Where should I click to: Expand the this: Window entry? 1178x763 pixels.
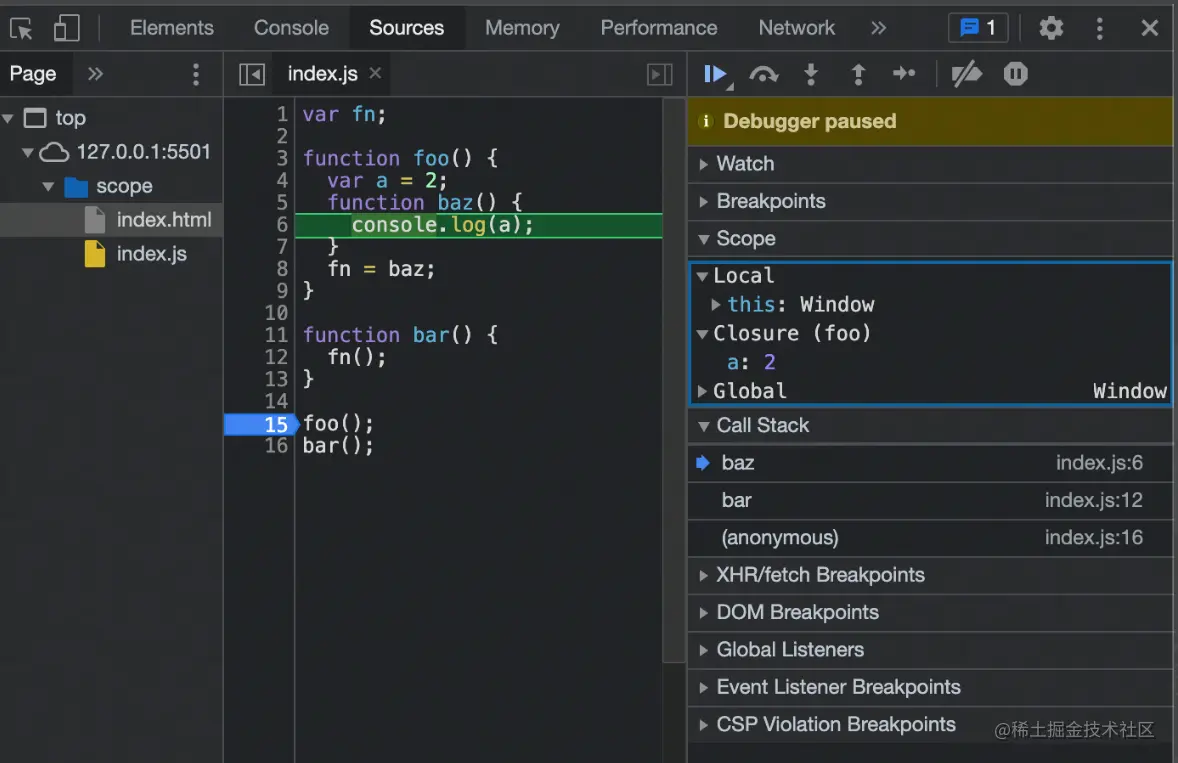click(716, 304)
